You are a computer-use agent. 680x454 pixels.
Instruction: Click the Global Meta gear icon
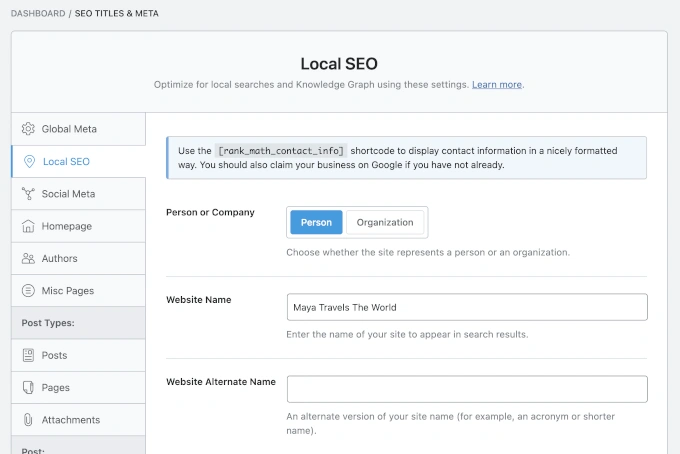click(28, 129)
